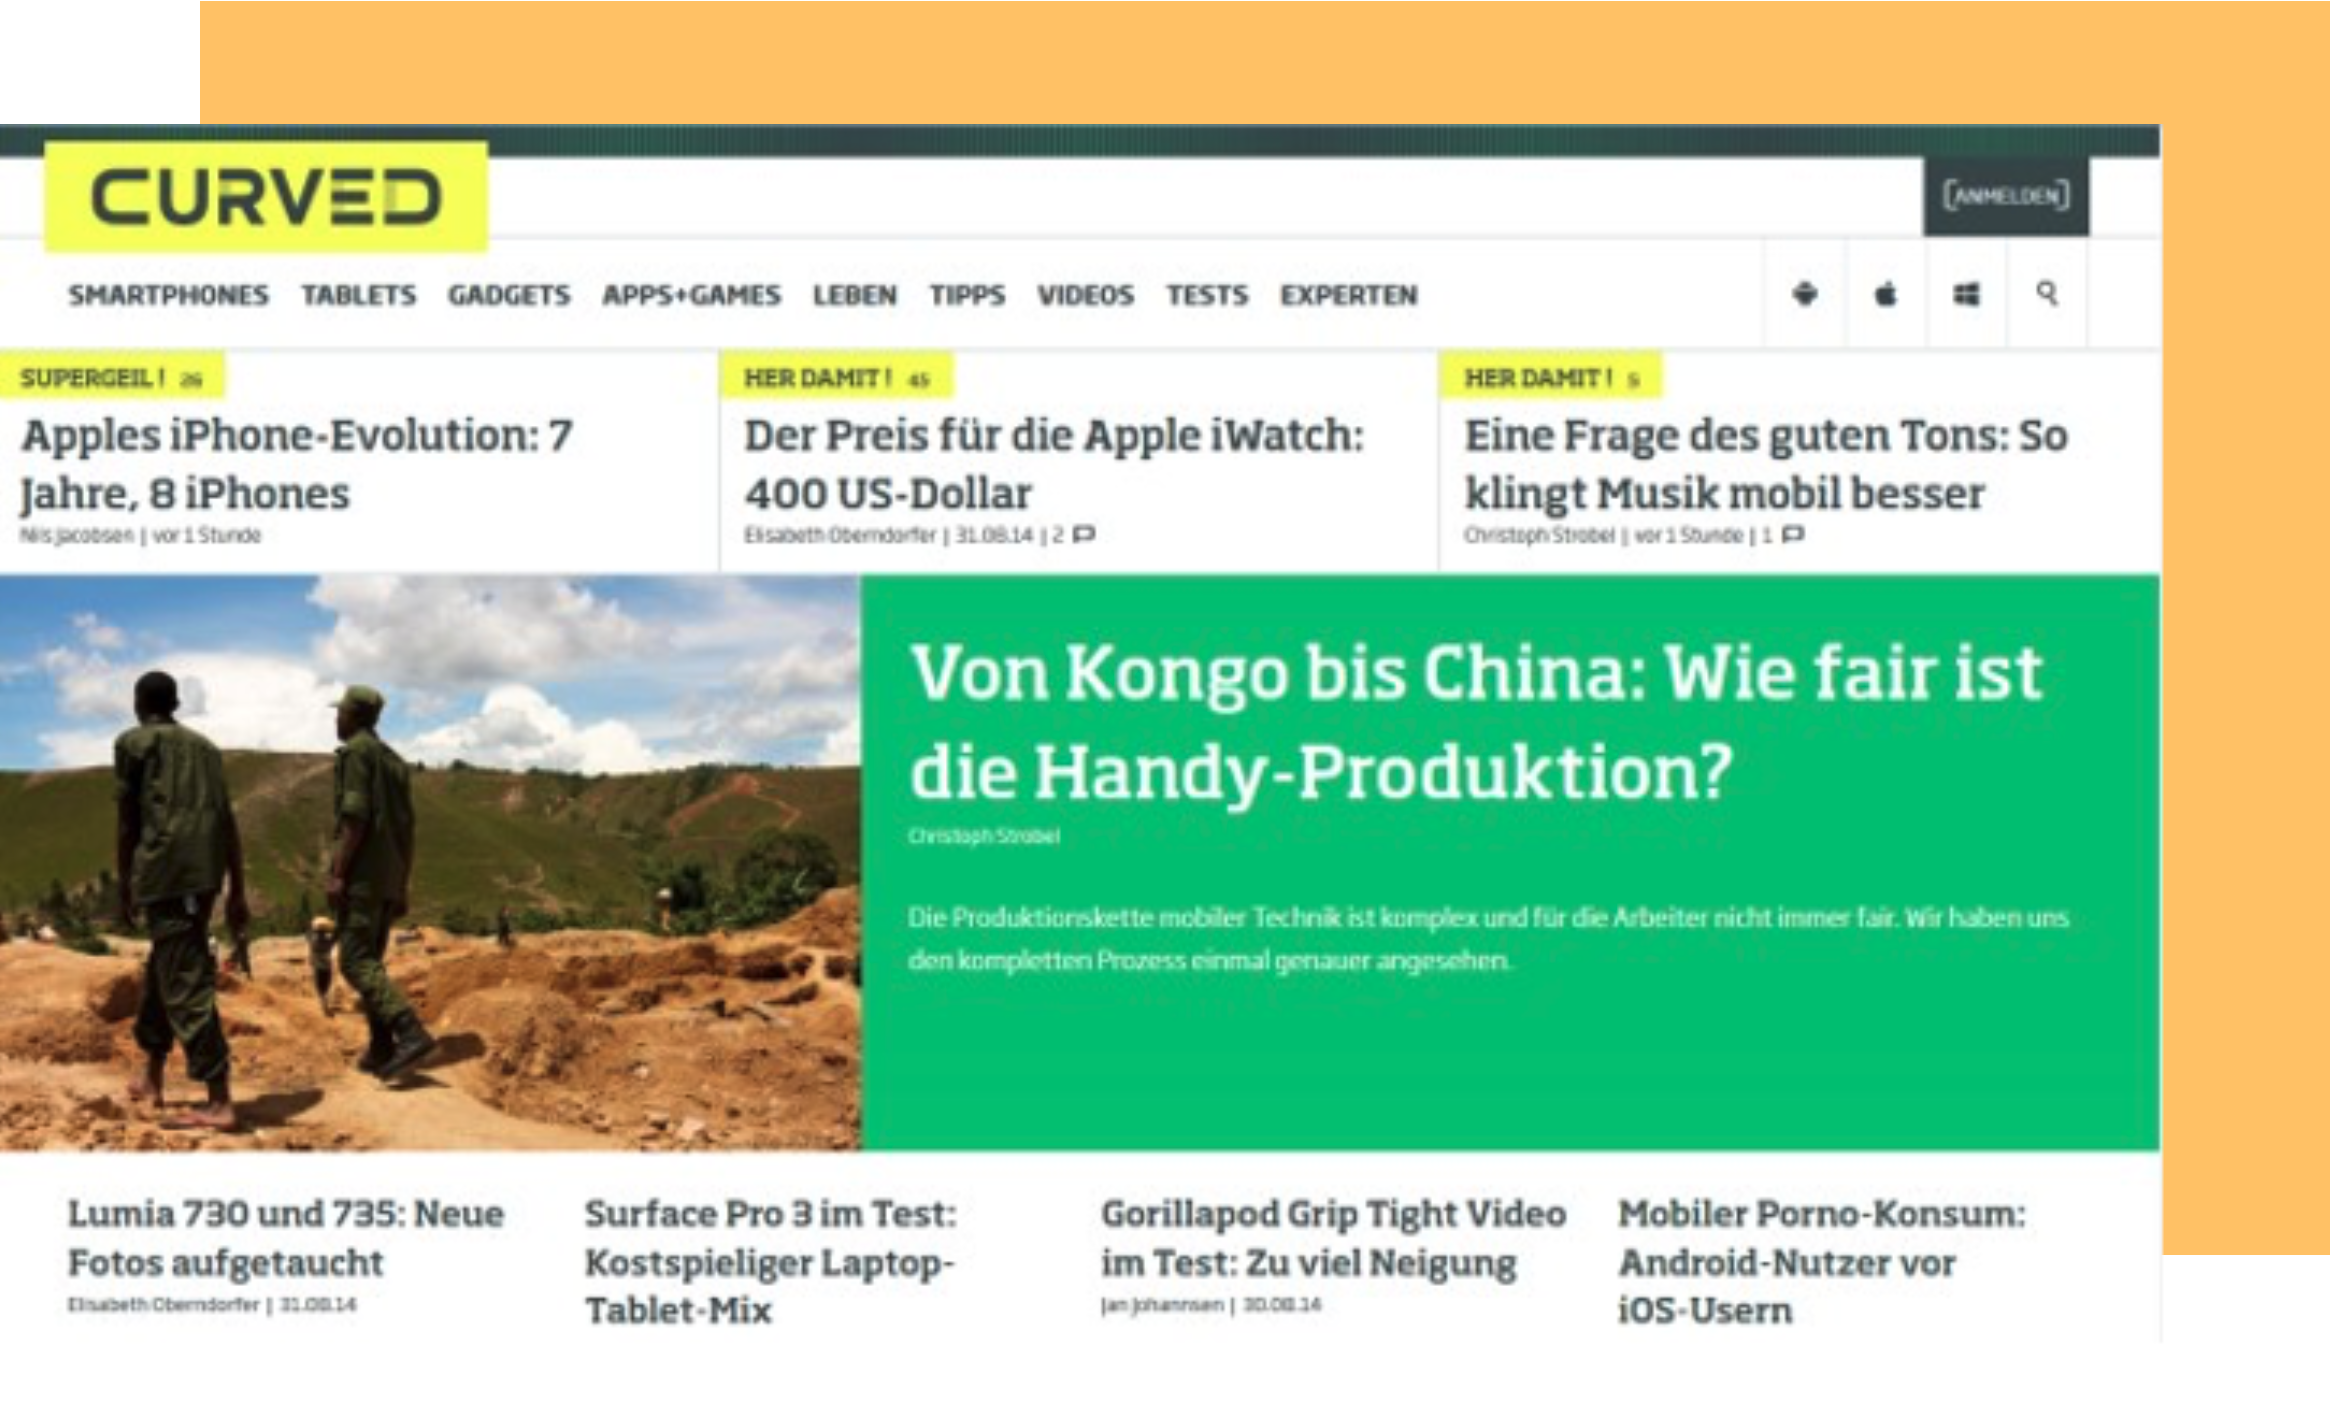Go to the Gadgets section
The height and width of the screenshot is (1412, 2330).
(x=508, y=295)
